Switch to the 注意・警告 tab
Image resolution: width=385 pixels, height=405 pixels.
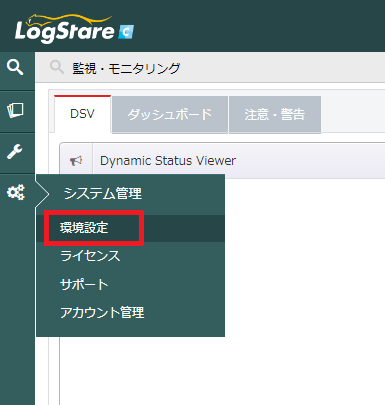(275, 114)
